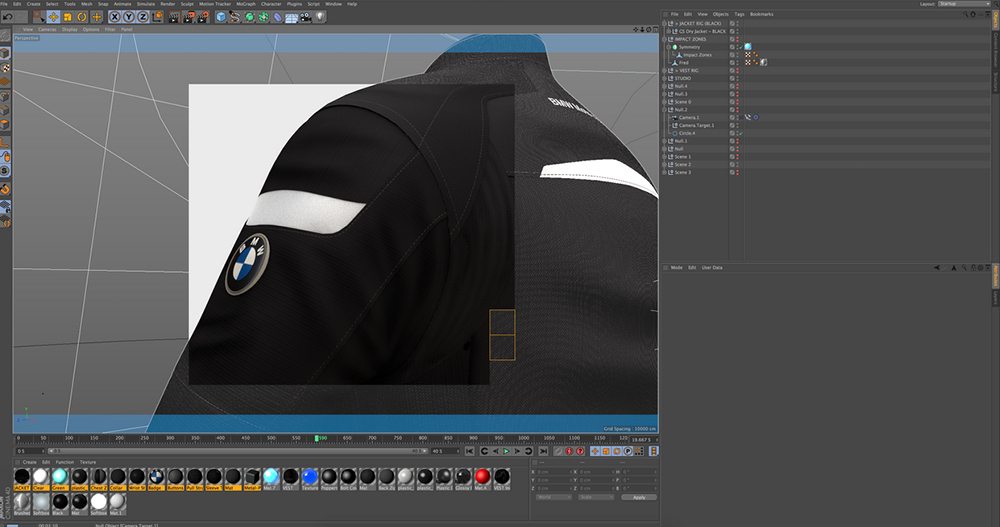Add a Camera object icon

305,17
